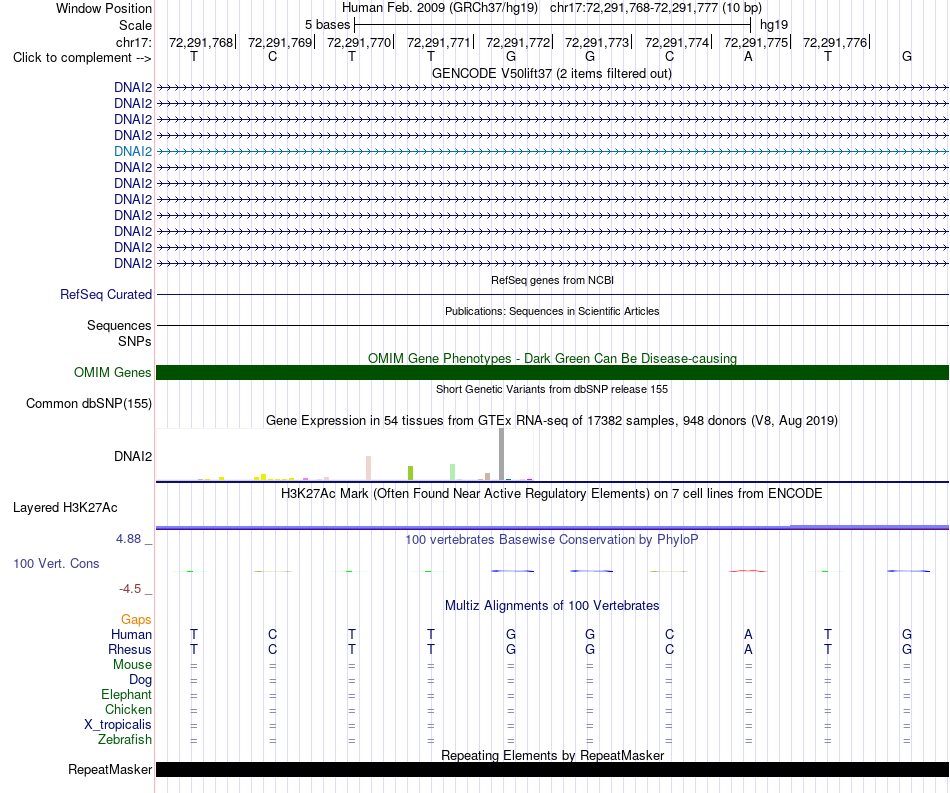The width and height of the screenshot is (950, 793).
Task: Open the RefSeq Curated track label
Action: [106, 294]
